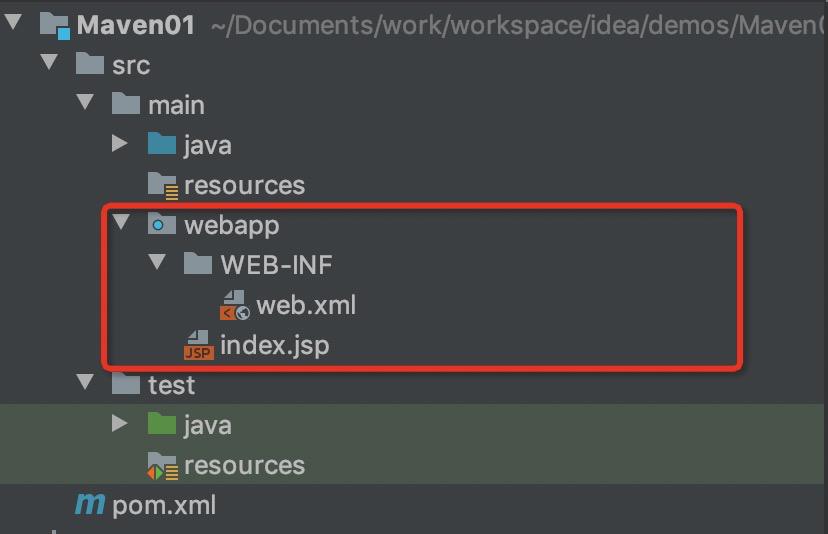Click the blue sources java folder icon
Viewport: 828px width, 534px height.
point(162,143)
